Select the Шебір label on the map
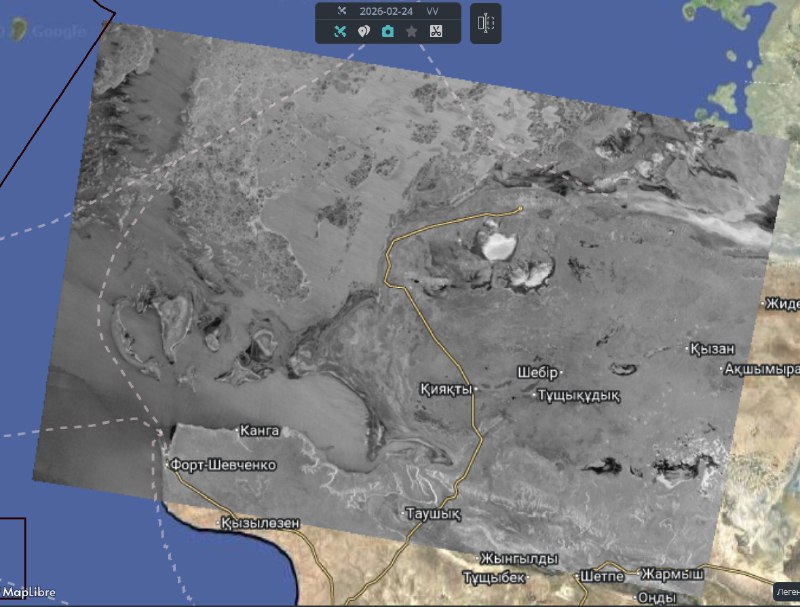This screenshot has height=607, width=800. pyautogui.click(x=537, y=372)
